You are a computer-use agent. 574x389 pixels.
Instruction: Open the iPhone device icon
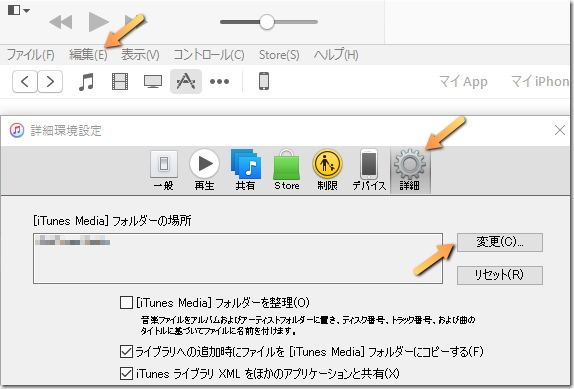pos(264,81)
